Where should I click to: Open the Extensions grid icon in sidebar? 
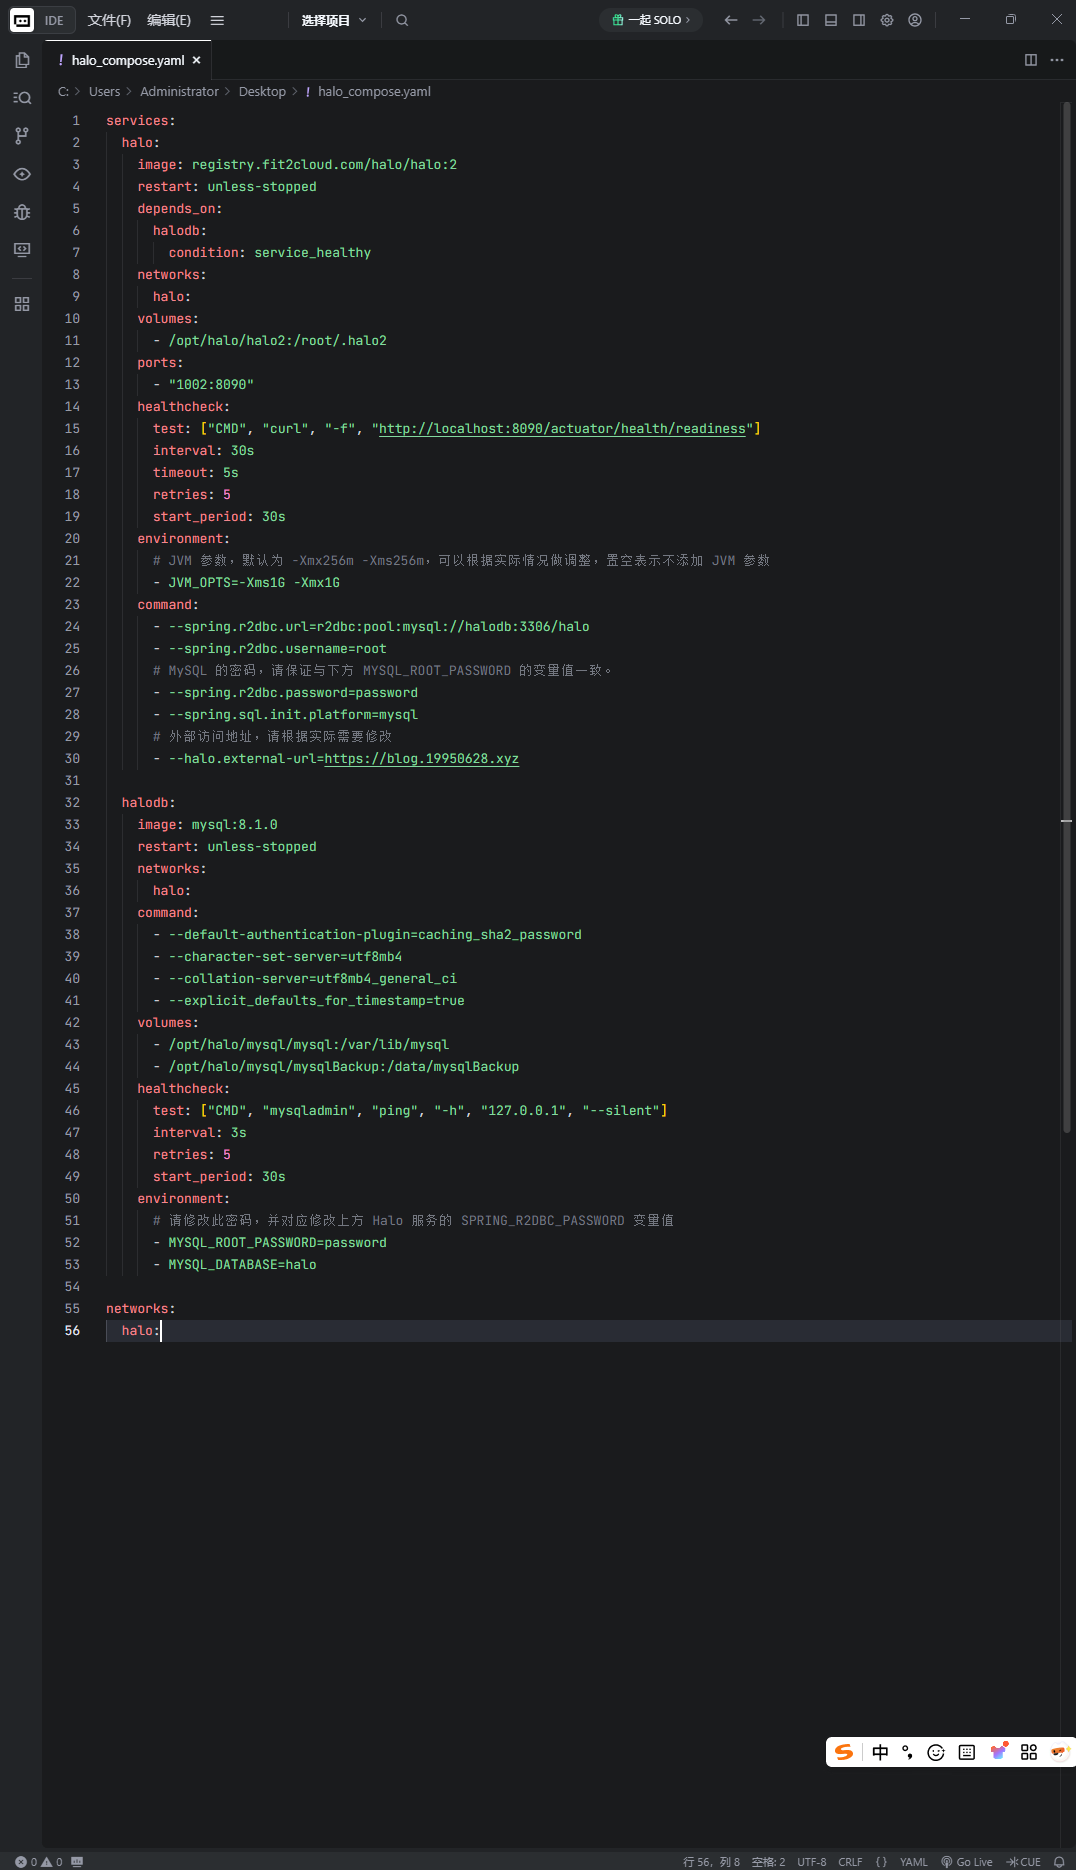[x=22, y=304]
